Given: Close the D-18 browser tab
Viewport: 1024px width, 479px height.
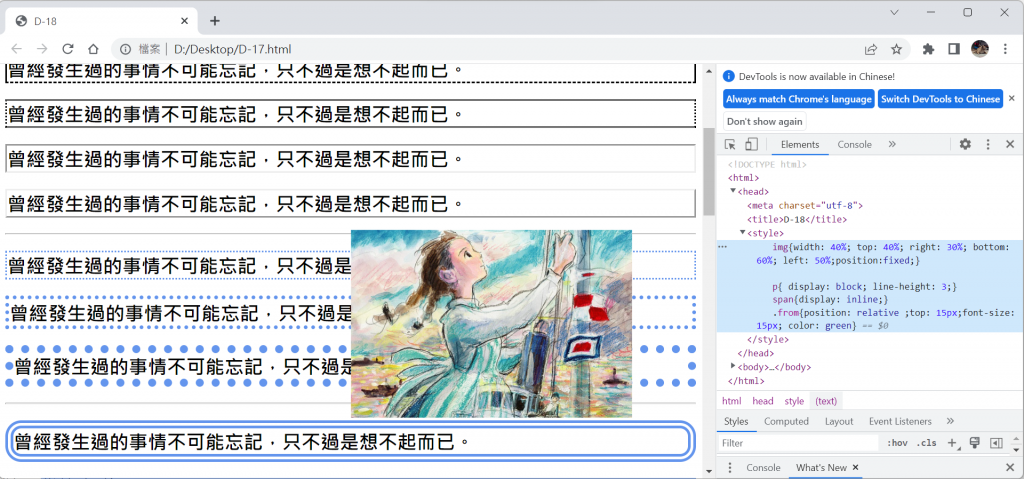Looking at the screenshot, I should [185, 21].
